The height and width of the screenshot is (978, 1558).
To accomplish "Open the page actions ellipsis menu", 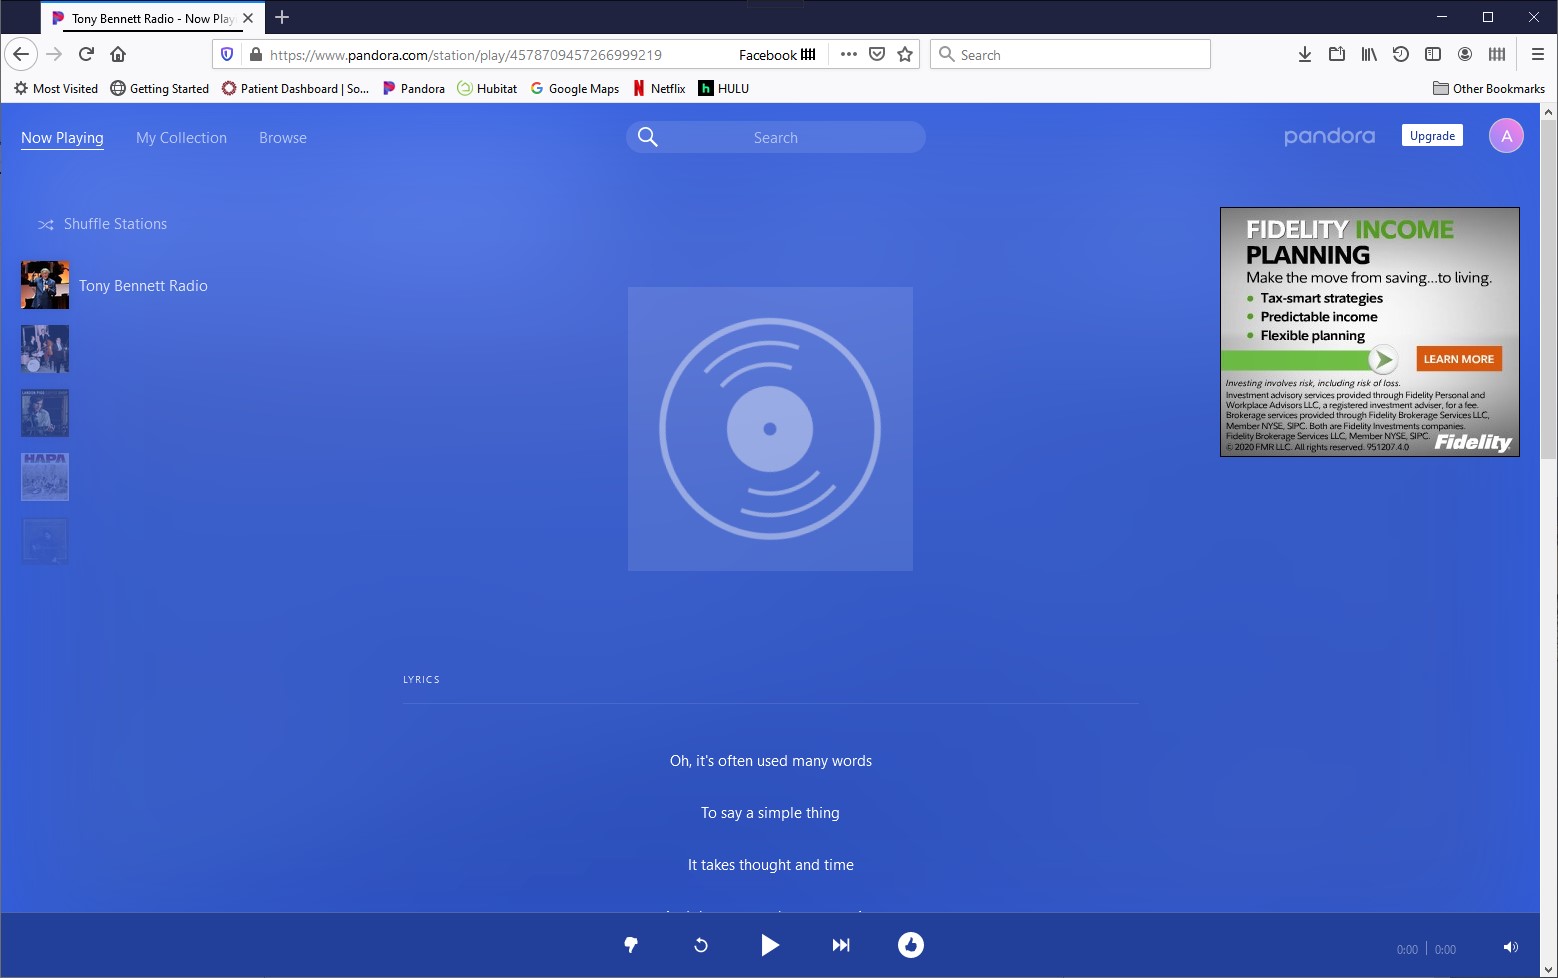I will [848, 54].
